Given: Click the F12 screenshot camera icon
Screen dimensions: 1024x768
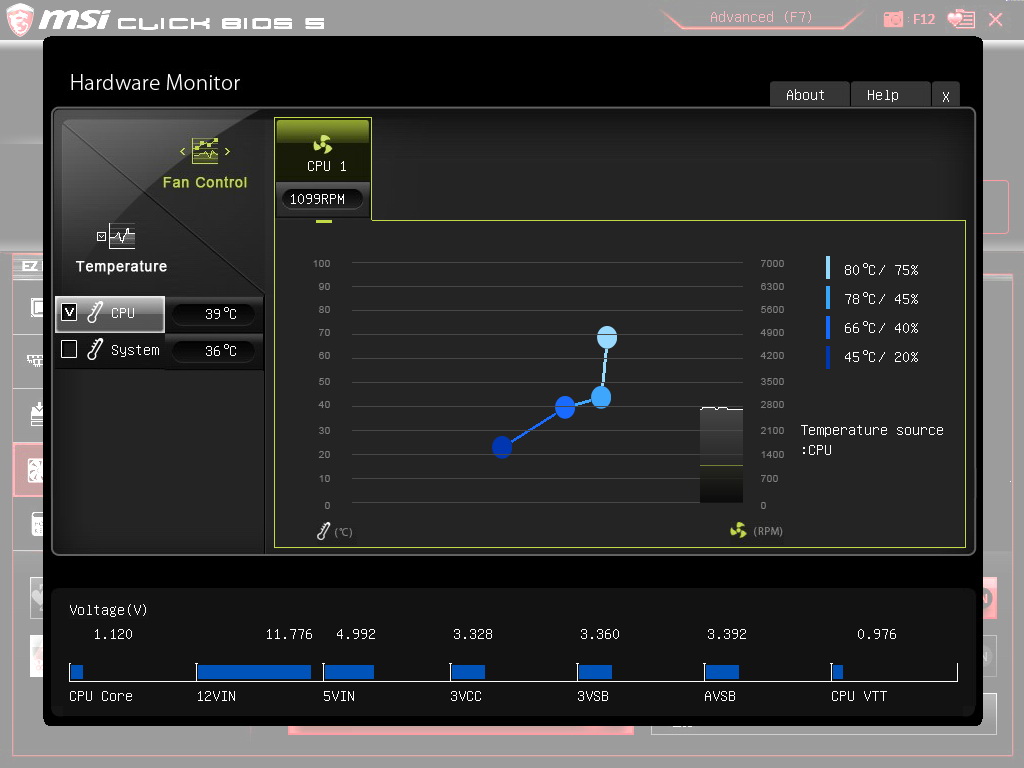Looking at the screenshot, I should 893,19.
